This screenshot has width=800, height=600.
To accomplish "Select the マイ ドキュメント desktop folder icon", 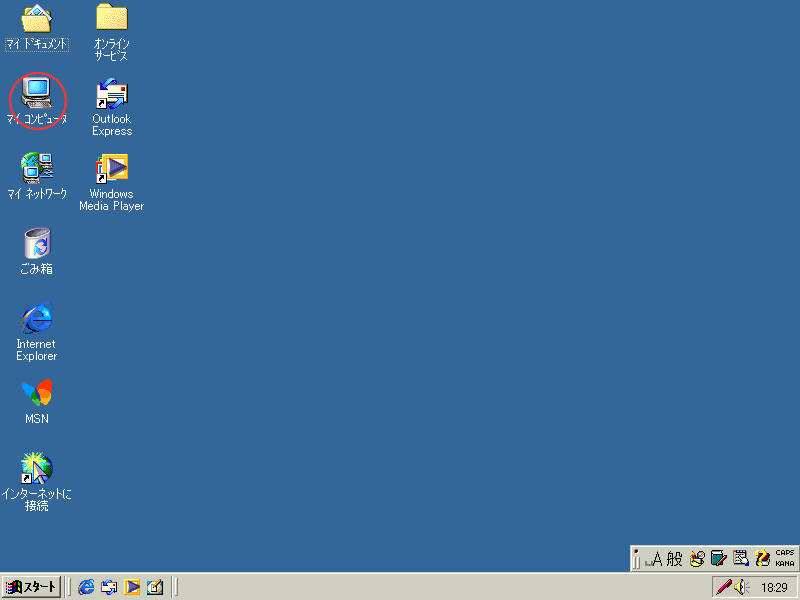I will 37,27.
